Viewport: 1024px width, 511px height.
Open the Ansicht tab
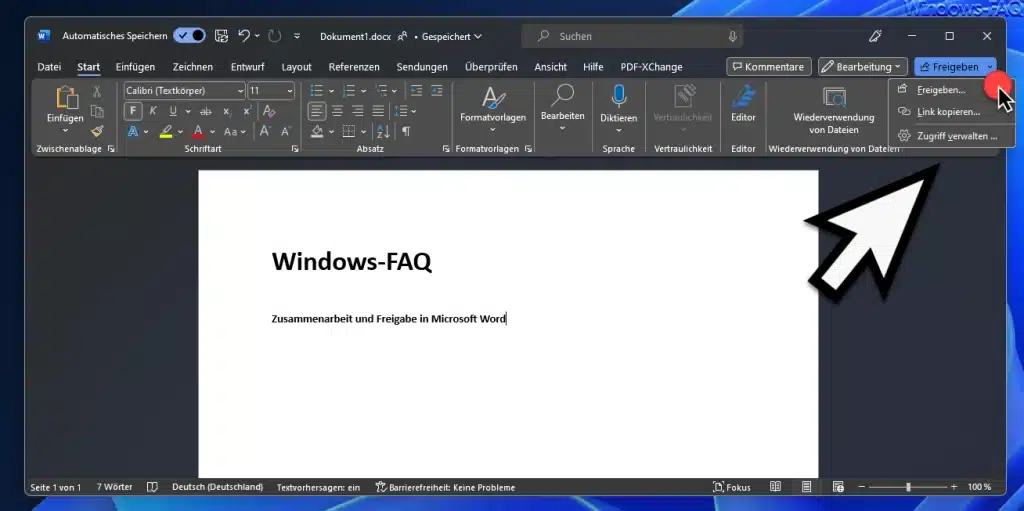(551, 67)
